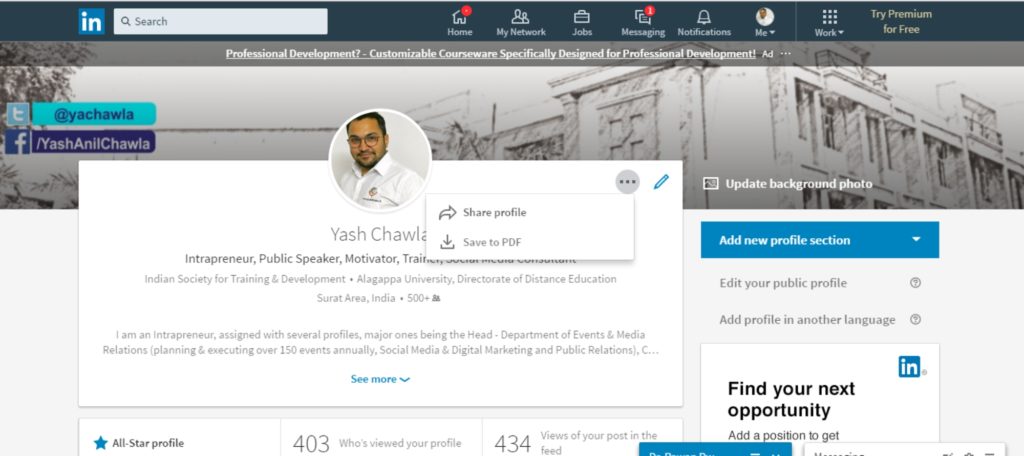Open the Work apps dropdown
1024x456 pixels.
pos(829,22)
